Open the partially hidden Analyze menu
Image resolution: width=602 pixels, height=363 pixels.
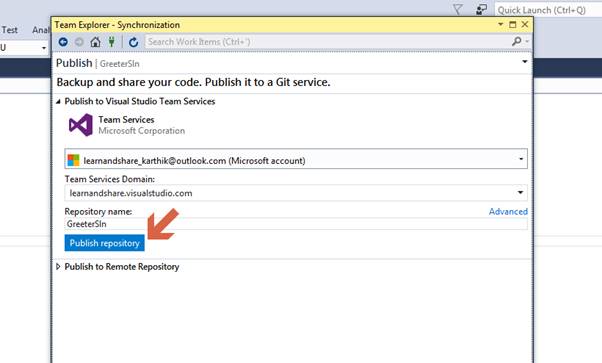41,30
